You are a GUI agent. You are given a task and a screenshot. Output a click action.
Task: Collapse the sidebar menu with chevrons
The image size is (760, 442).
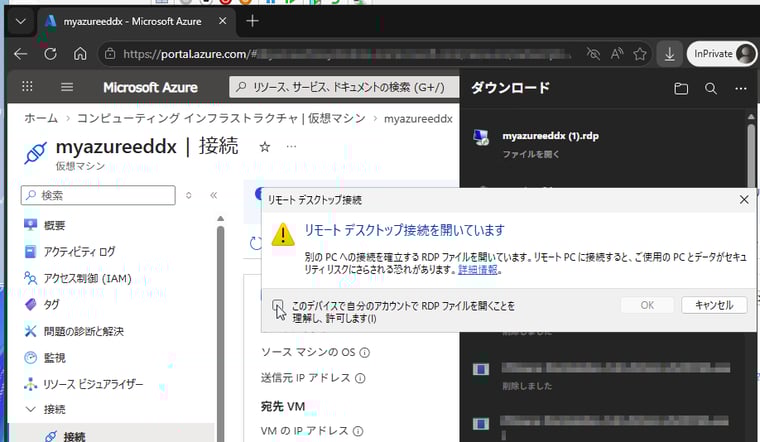pos(213,195)
